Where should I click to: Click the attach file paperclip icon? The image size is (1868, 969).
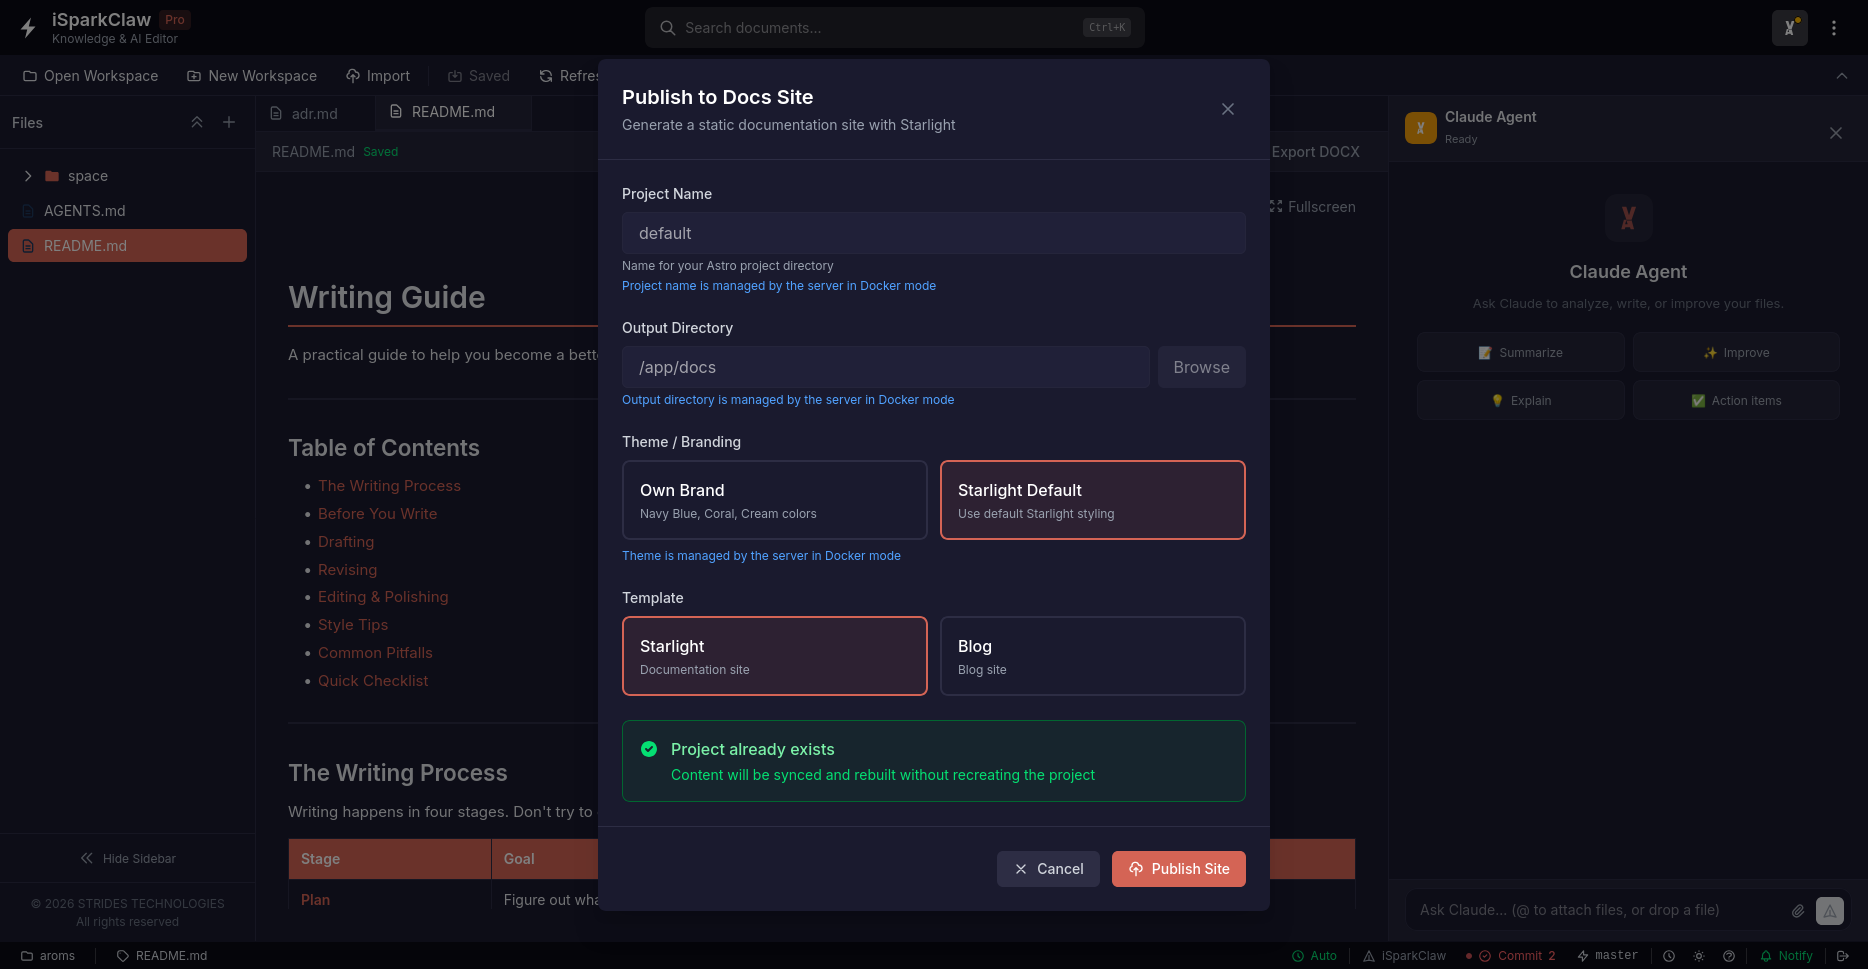tap(1798, 911)
